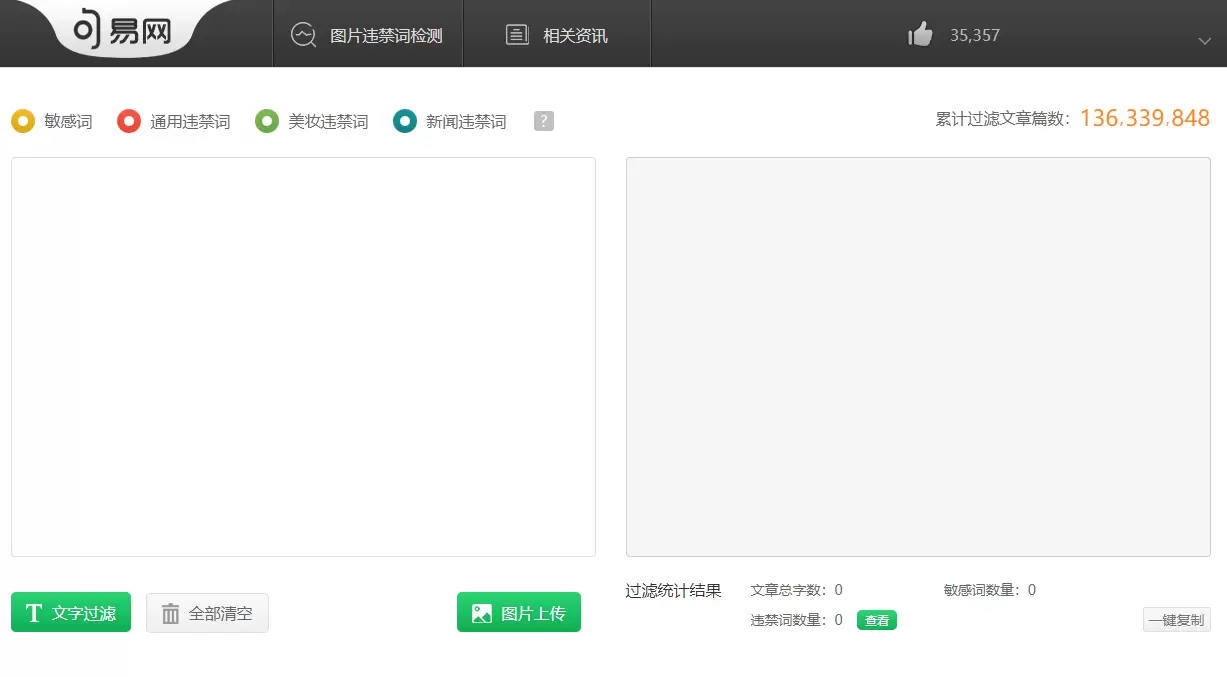Image resolution: width=1227 pixels, height=677 pixels.
Task: Click the 35,357 like count
Action: pyautogui.click(x=975, y=35)
